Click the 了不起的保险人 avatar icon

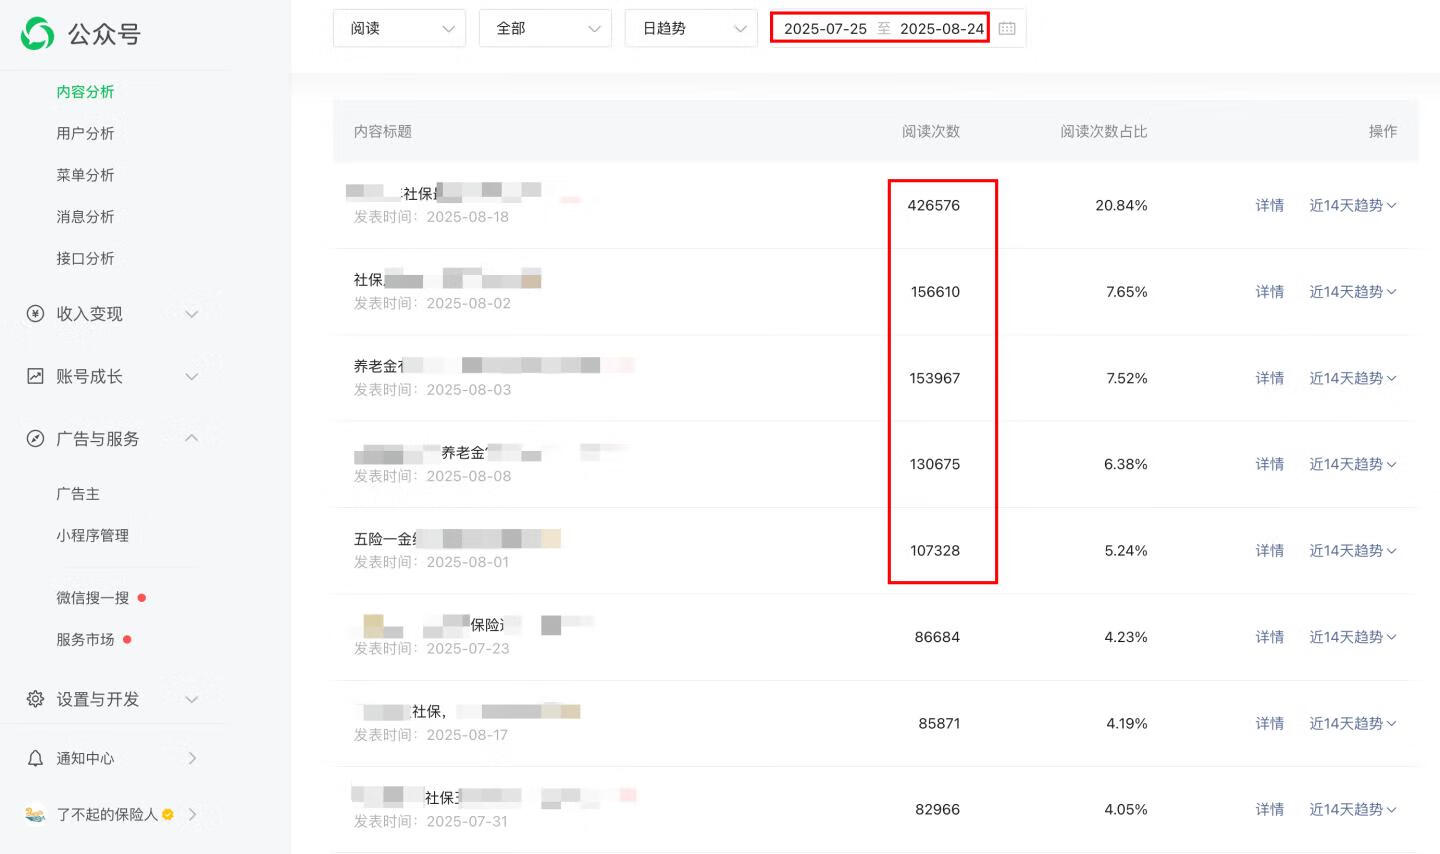(x=36, y=814)
